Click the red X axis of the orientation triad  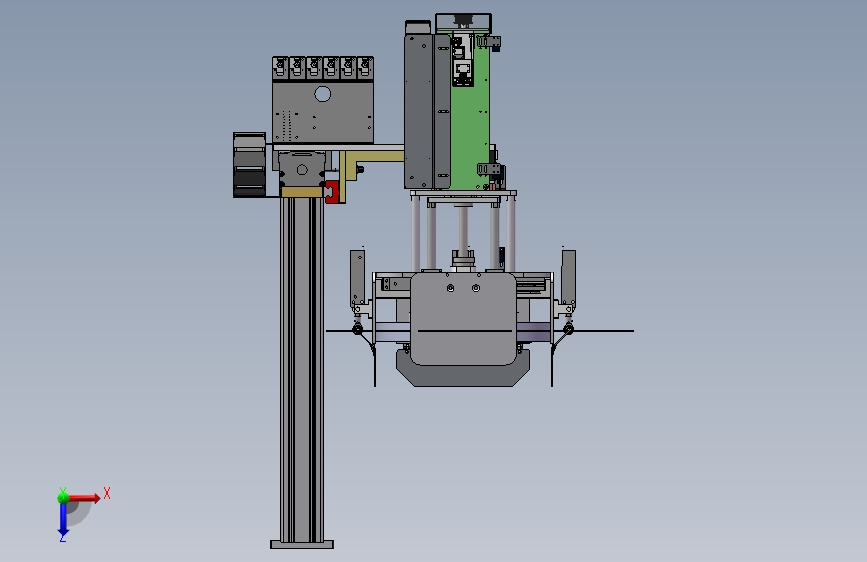tap(84, 498)
